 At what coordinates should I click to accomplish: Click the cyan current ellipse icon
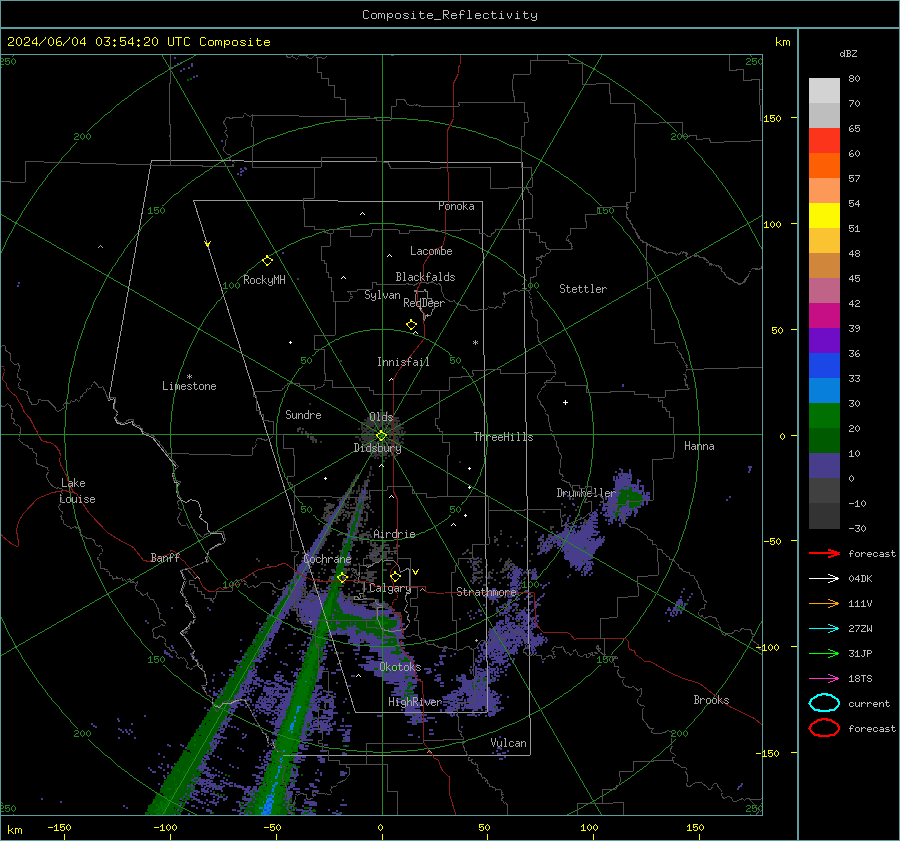(x=824, y=703)
